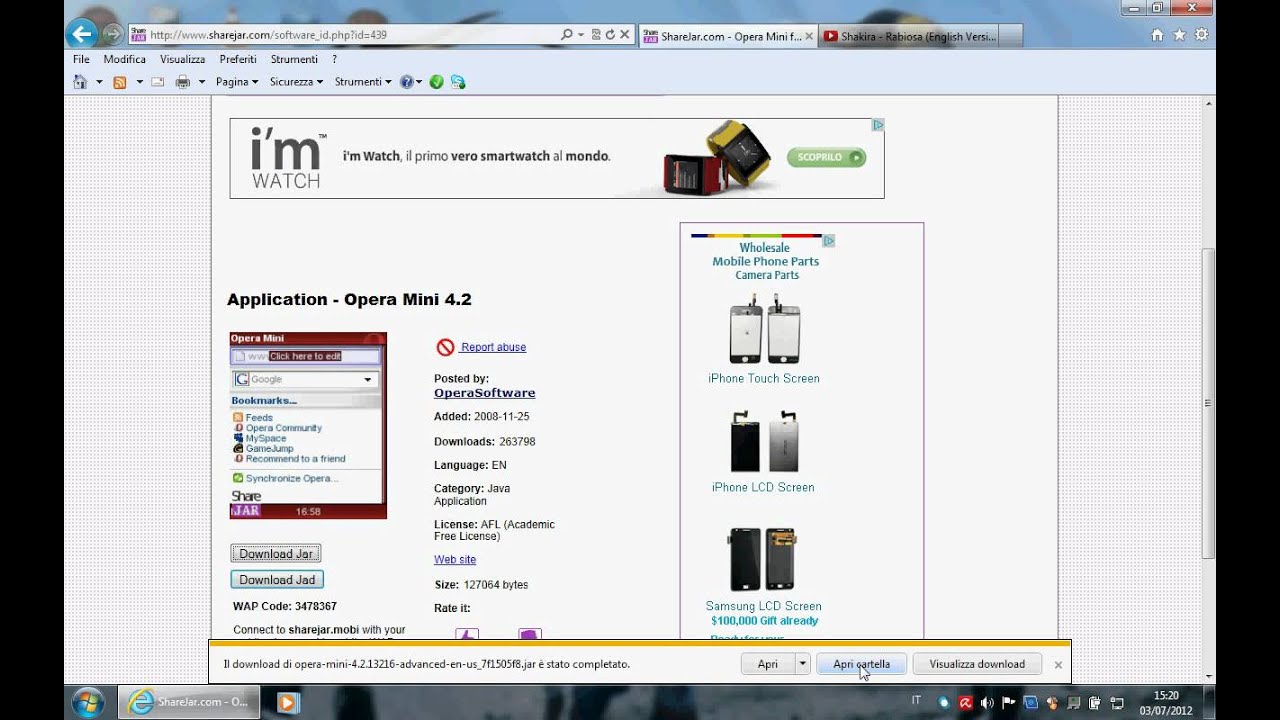Open the ? help menu
Viewport: 1280px width, 720px height.
[x=335, y=59]
